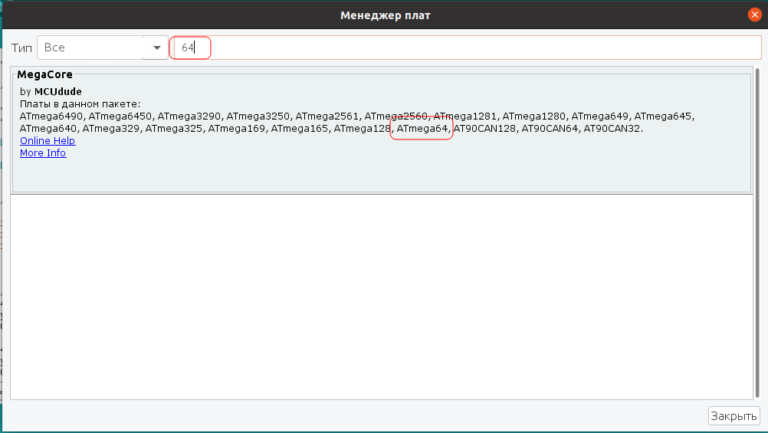Click the ATmega1281 board name
The image size is (768, 433).
point(465,117)
